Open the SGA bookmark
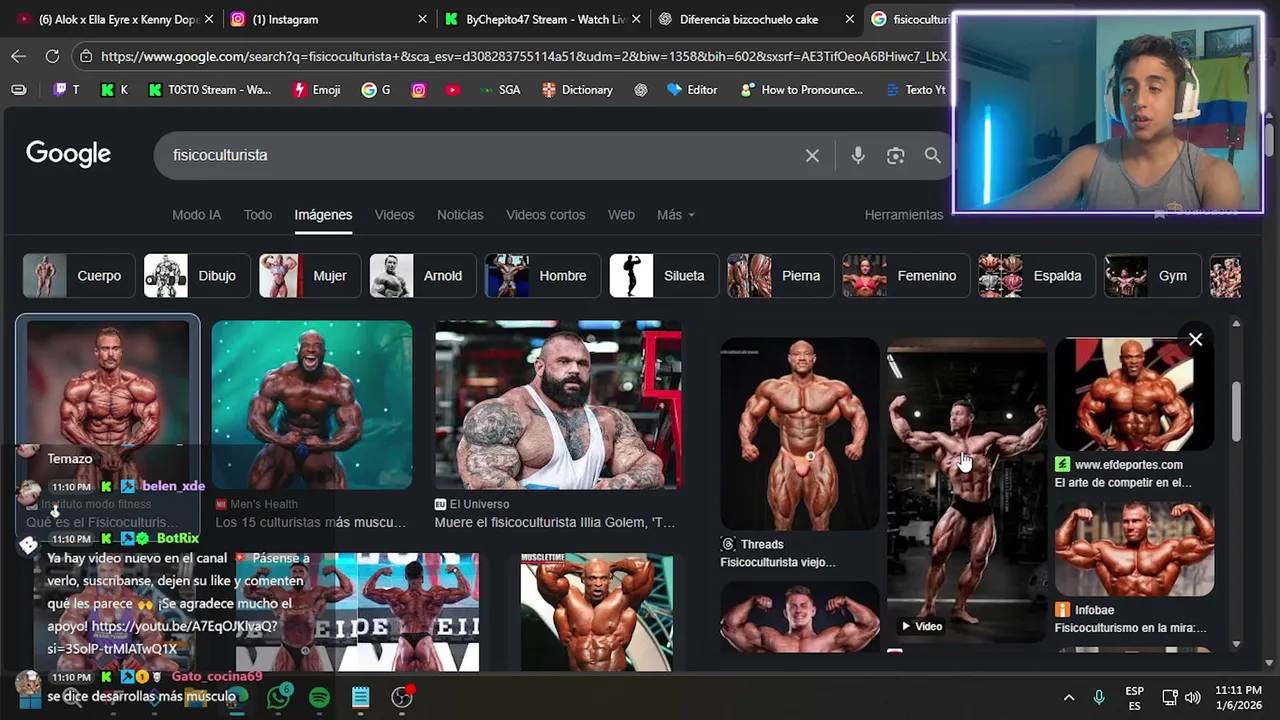 pyautogui.click(x=499, y=89)
